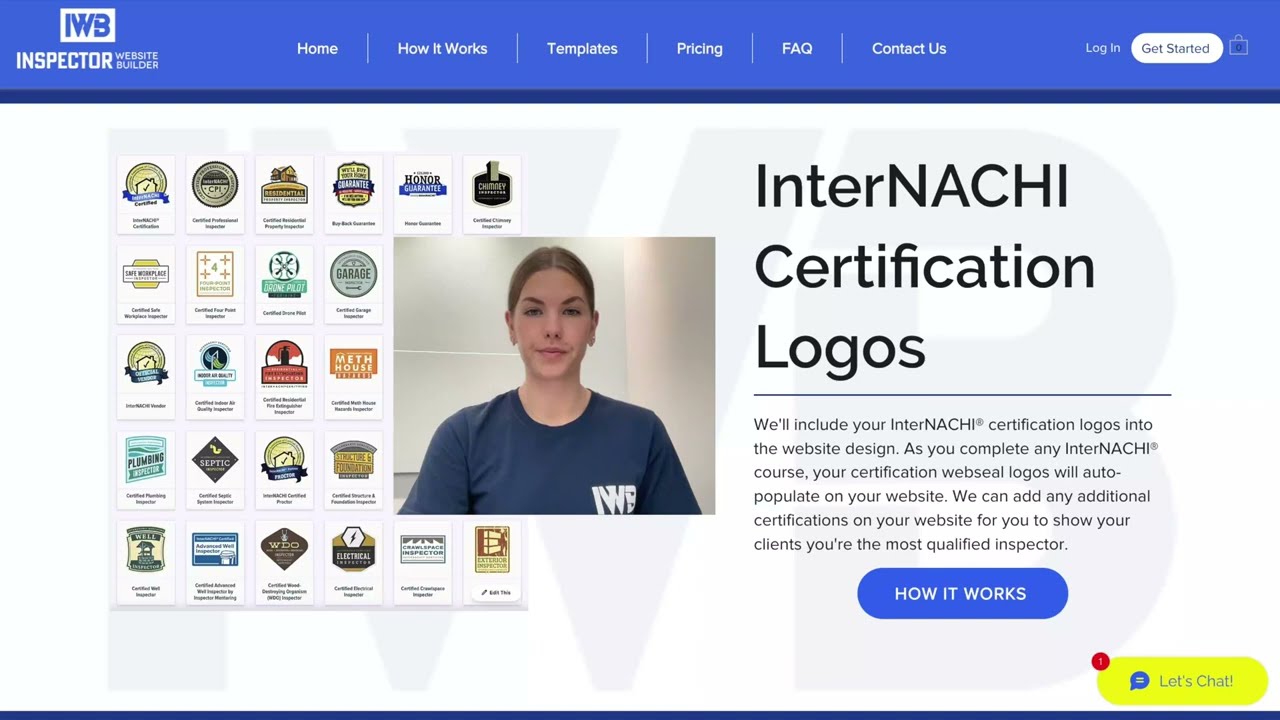Open the shopping cart icon
The image size is (1280, 720).
point(1238,46)
